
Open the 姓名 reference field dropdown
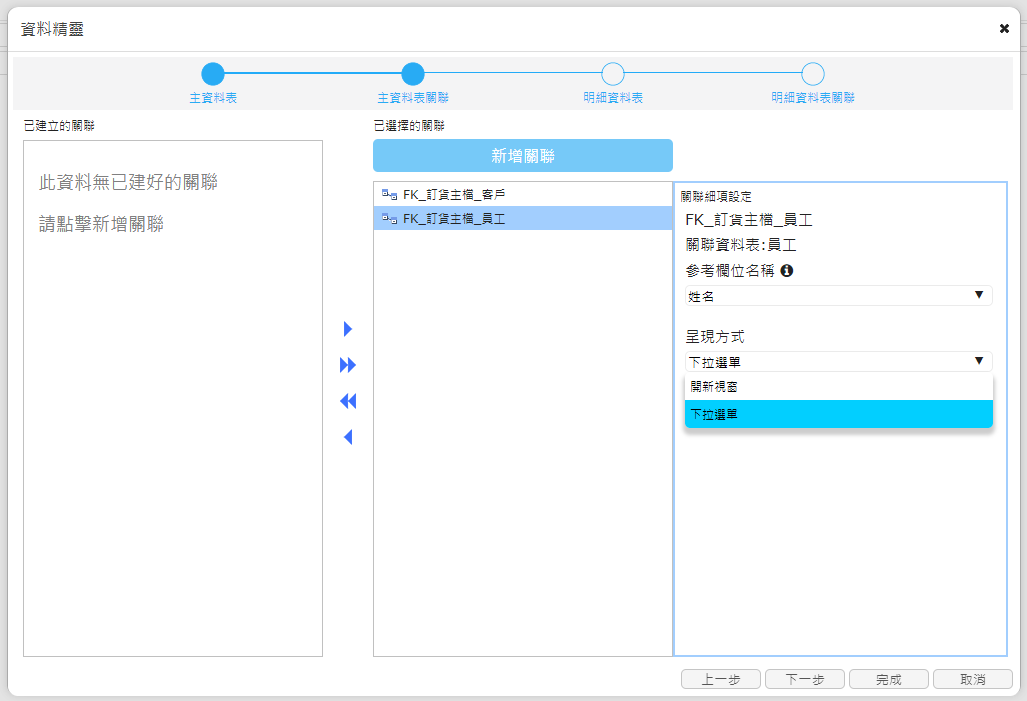point(838,296)
